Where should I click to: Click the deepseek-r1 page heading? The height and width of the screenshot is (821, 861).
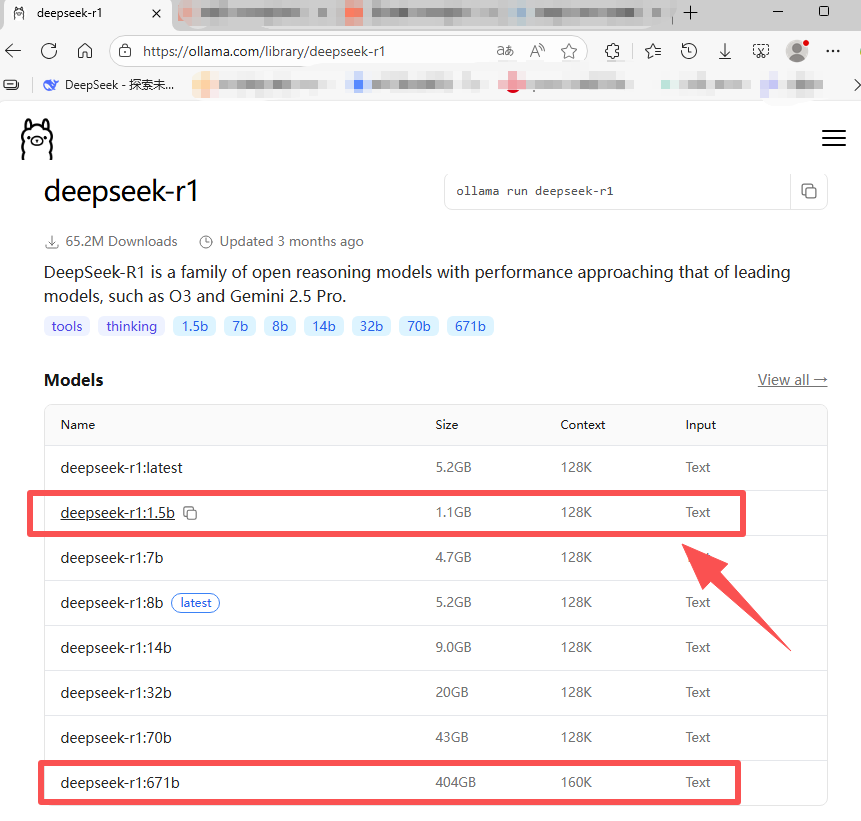coord(121,192)
